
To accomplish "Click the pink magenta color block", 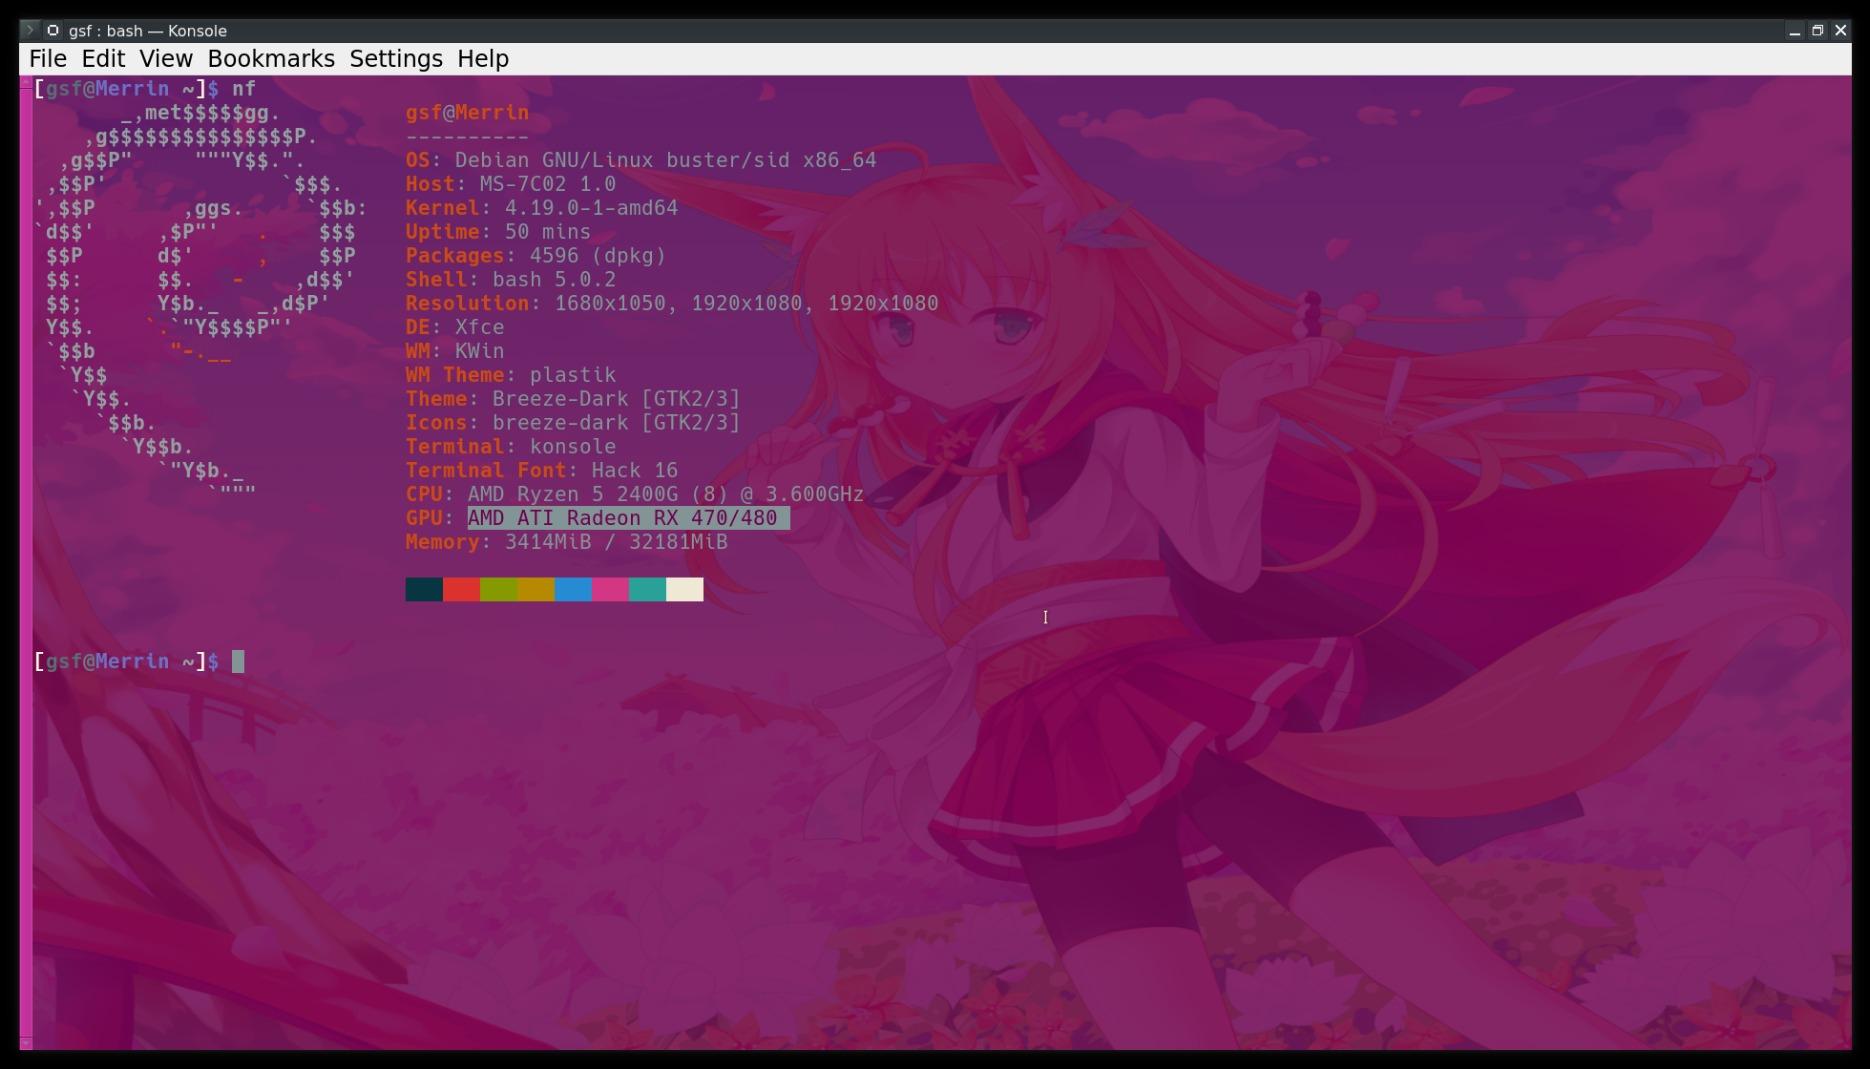I will tap(610, 590).
